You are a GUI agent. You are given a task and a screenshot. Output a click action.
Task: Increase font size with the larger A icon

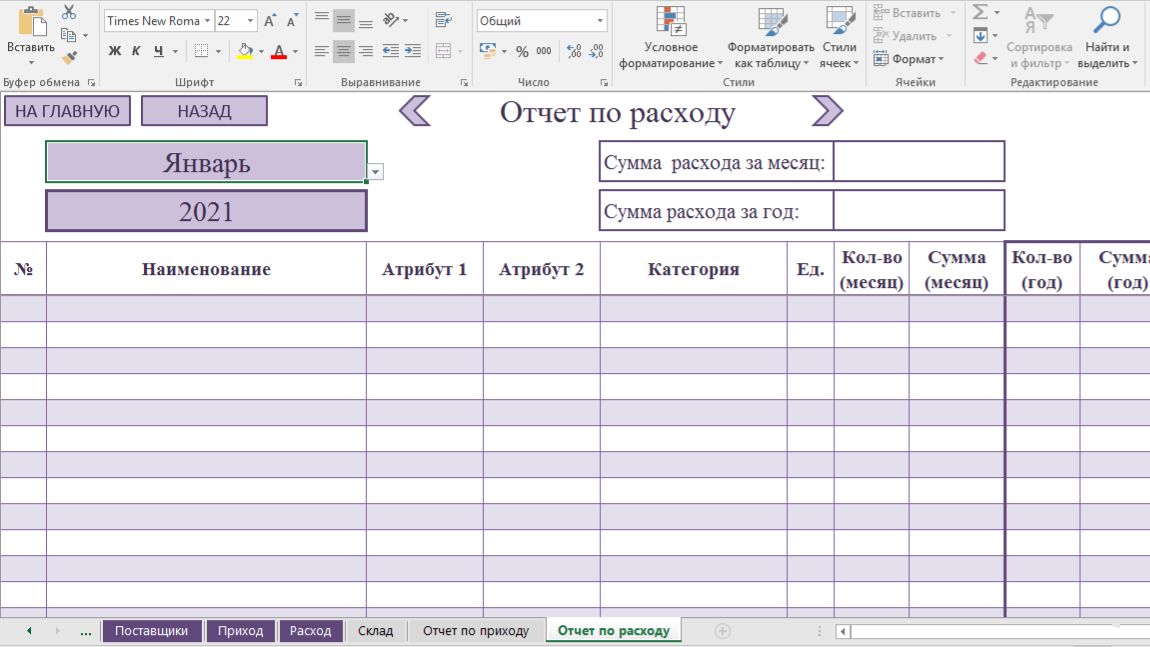point(269,21)
